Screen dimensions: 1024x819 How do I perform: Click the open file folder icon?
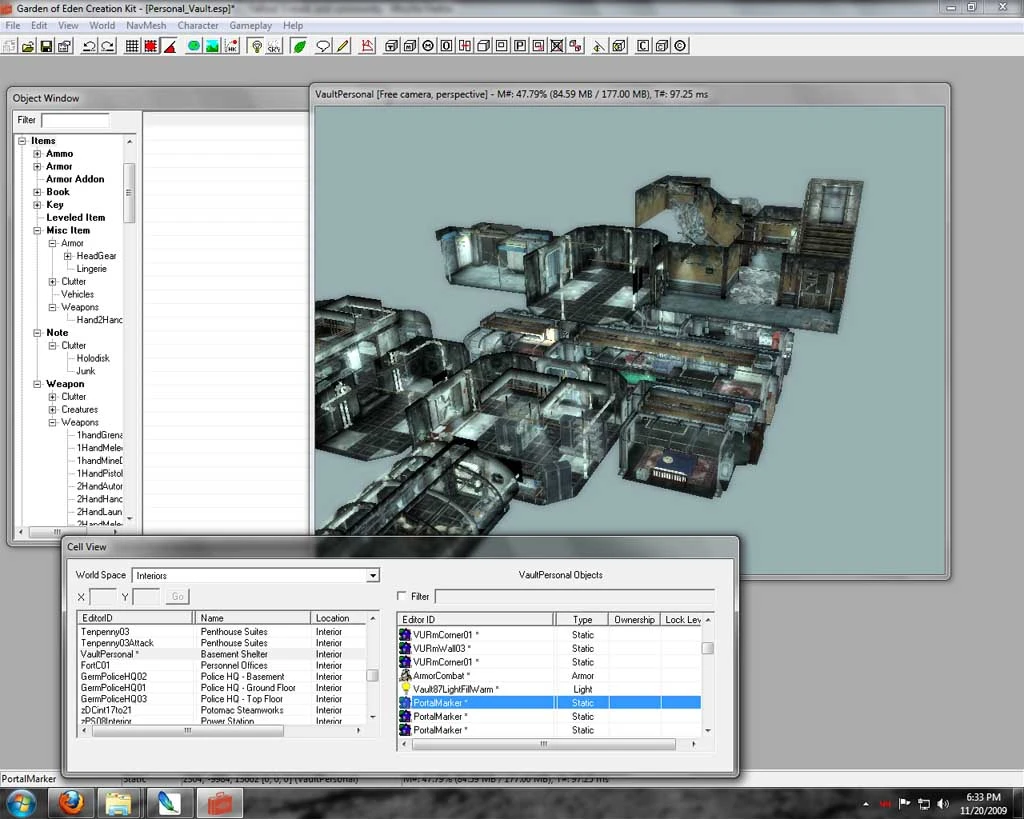tap(27, 46)
